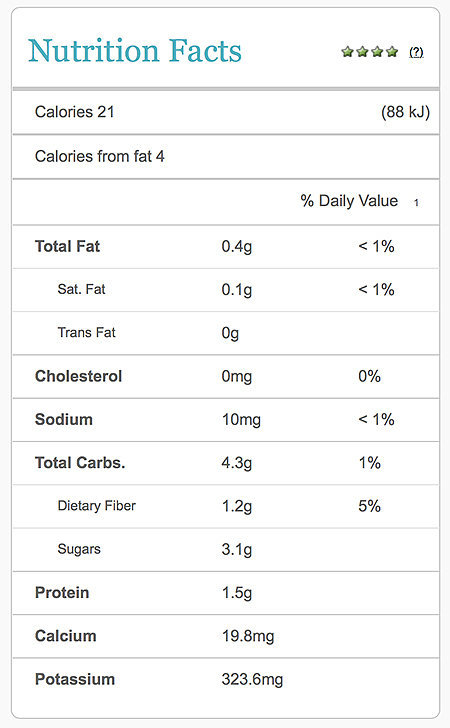450x728 pixels.
Task: Click the Sugars 3.1g amount
Action: [x=237, y=550]
